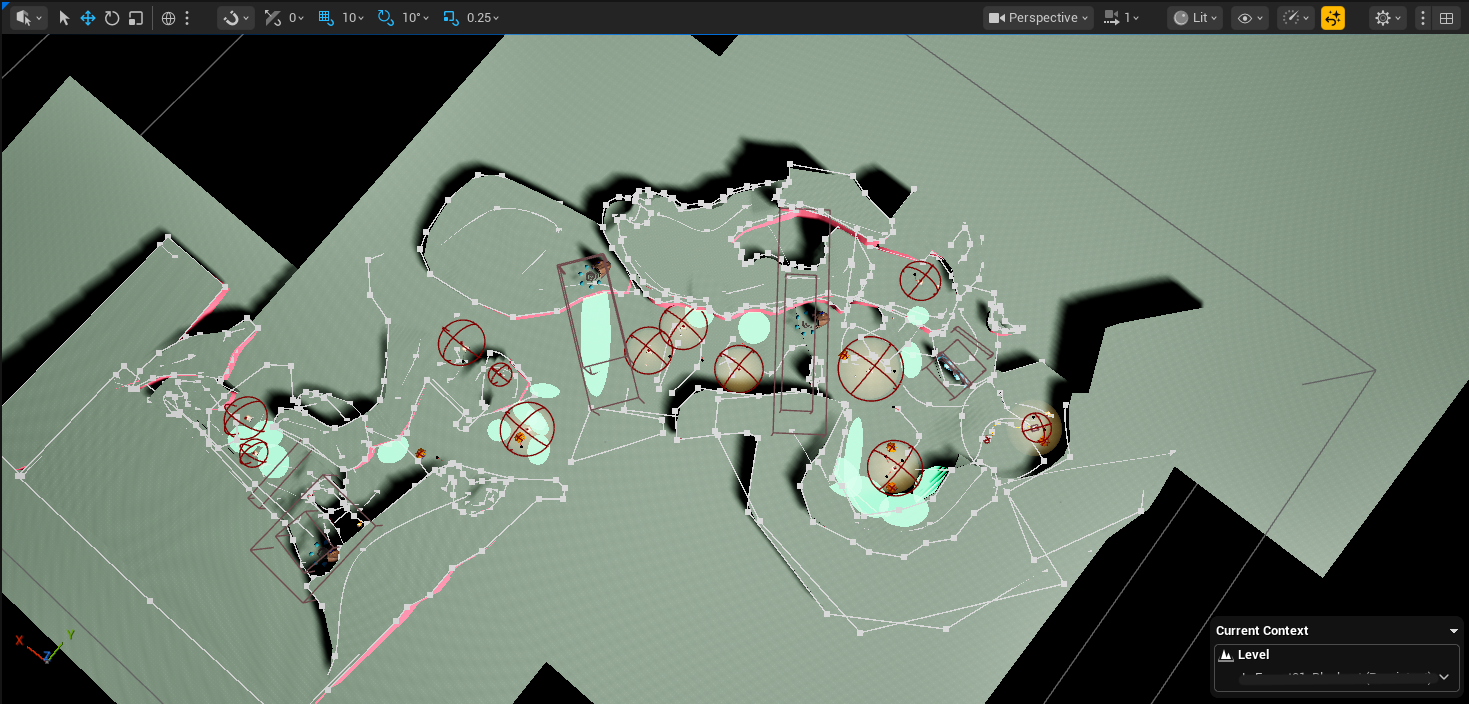Open the Lit view mode dropdown
This screenshot has width=1469, height=704.
tap(1194, 18)
